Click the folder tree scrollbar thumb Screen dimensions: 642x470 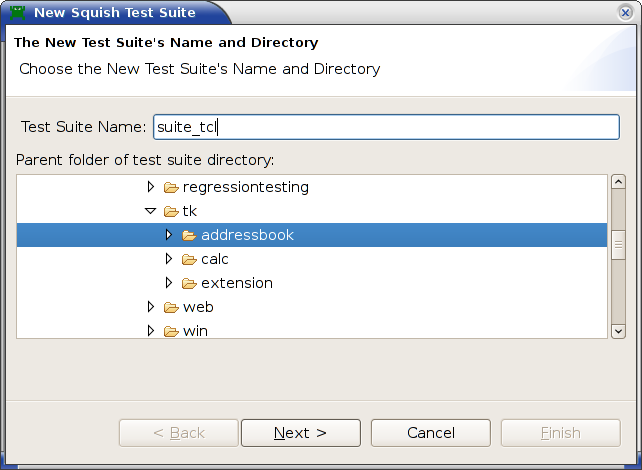click(x=618, y=245)
